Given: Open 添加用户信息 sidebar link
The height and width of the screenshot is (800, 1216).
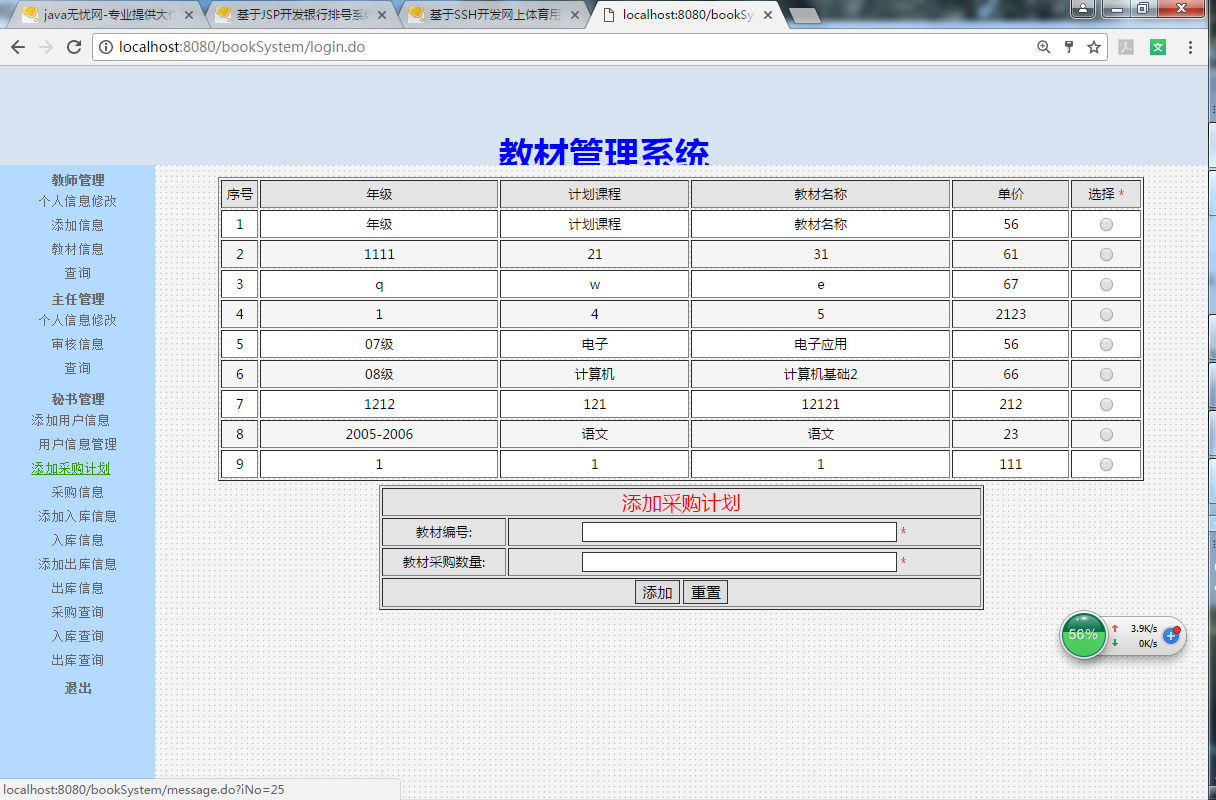Looking at the screenshot, I should click(x=70, y=420).
